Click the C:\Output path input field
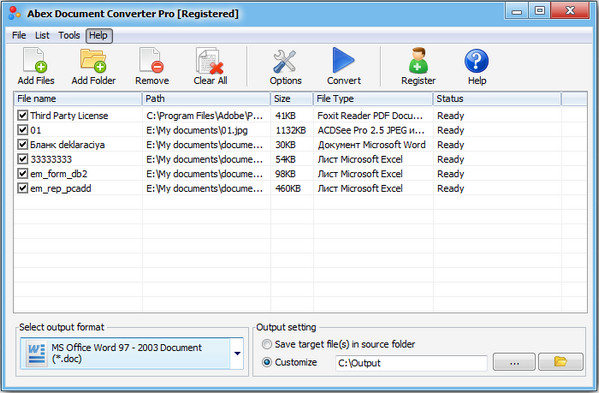Viewport: 599px width, 393px height. pos(411,362)
